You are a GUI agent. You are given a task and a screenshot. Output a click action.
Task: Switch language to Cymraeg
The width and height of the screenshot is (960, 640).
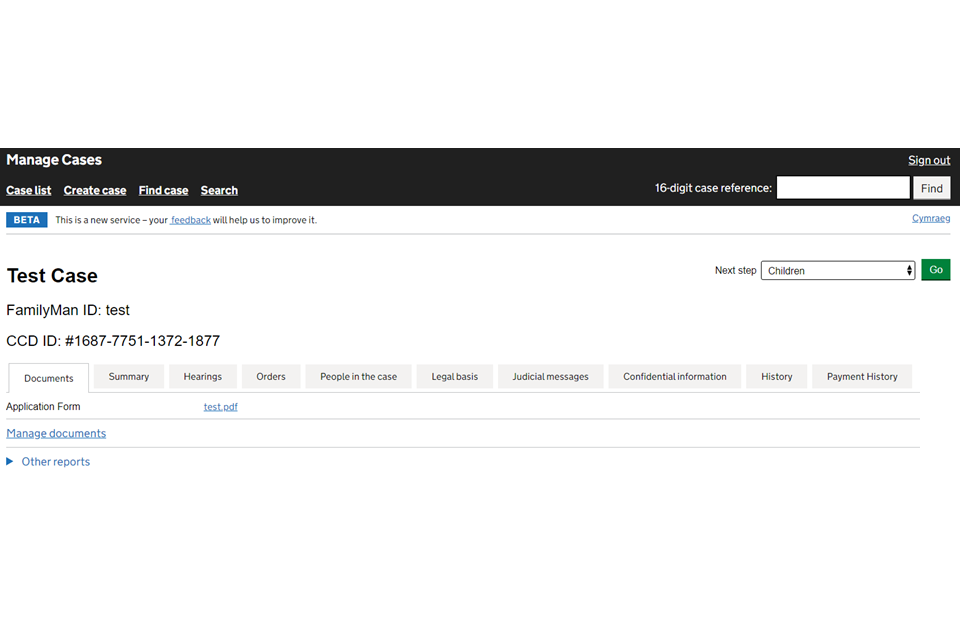pyautogui.click(x=931, y=219)
